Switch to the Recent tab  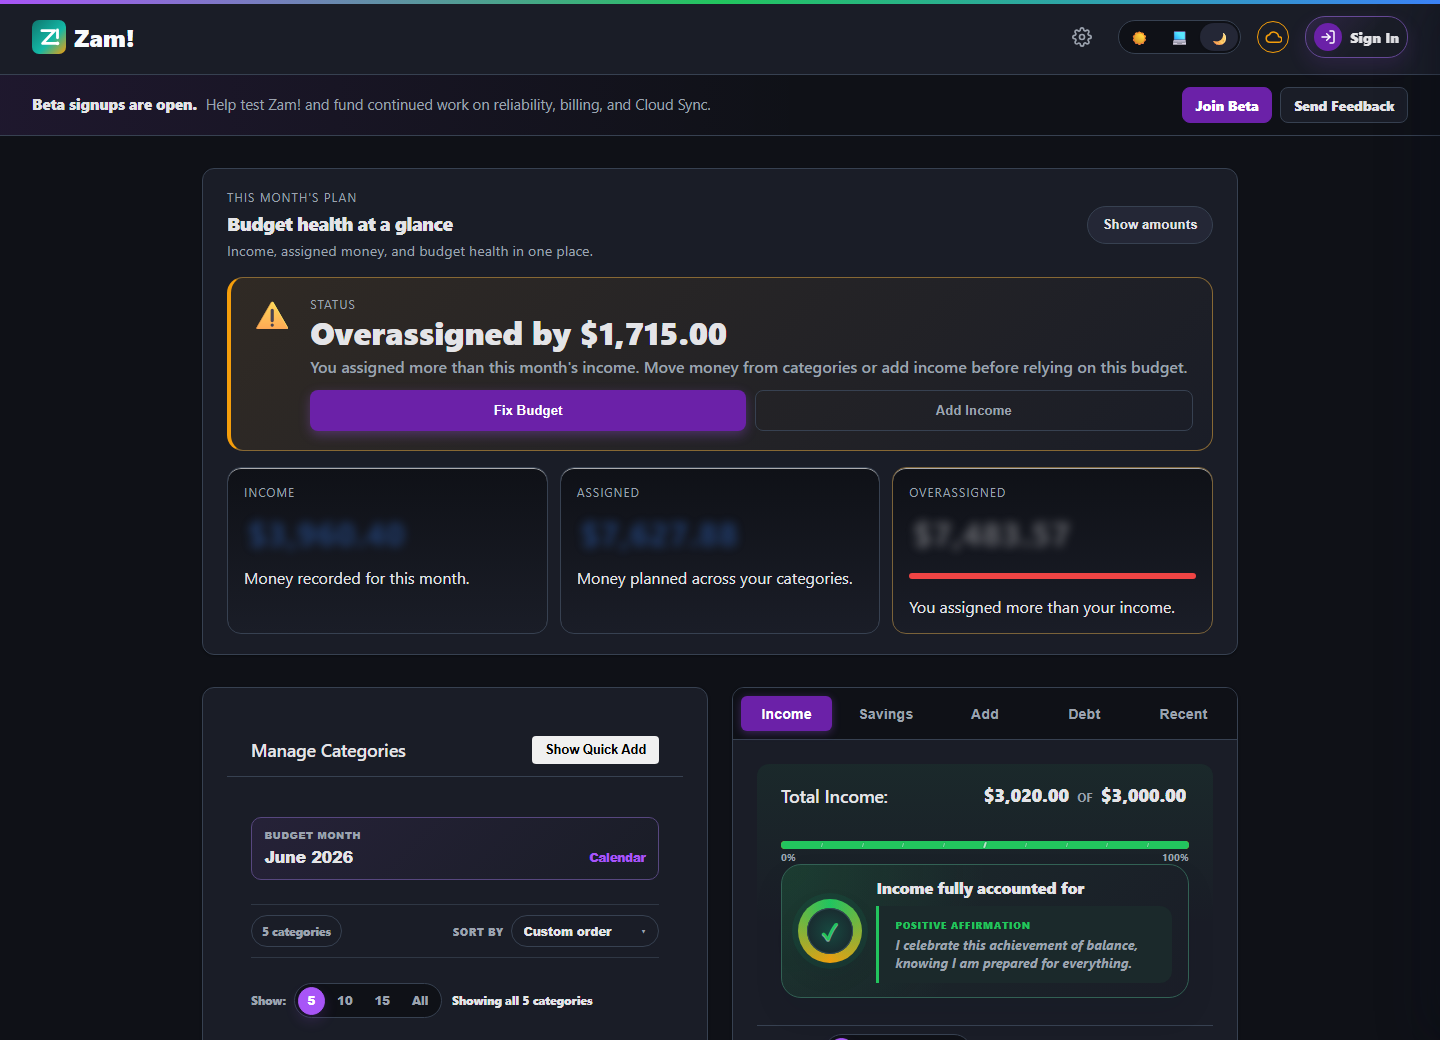[x=1183, y=714]
